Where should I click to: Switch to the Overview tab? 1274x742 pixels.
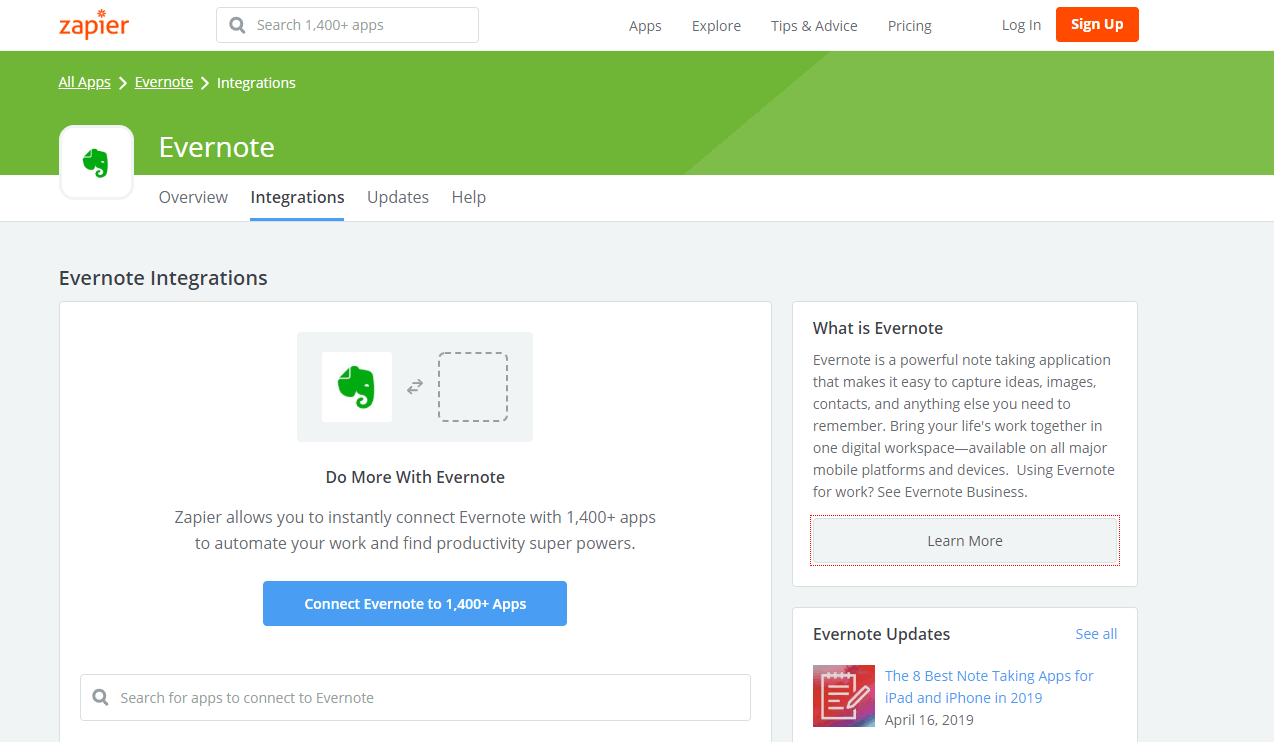pyautogui.click(x=193, y=197)
